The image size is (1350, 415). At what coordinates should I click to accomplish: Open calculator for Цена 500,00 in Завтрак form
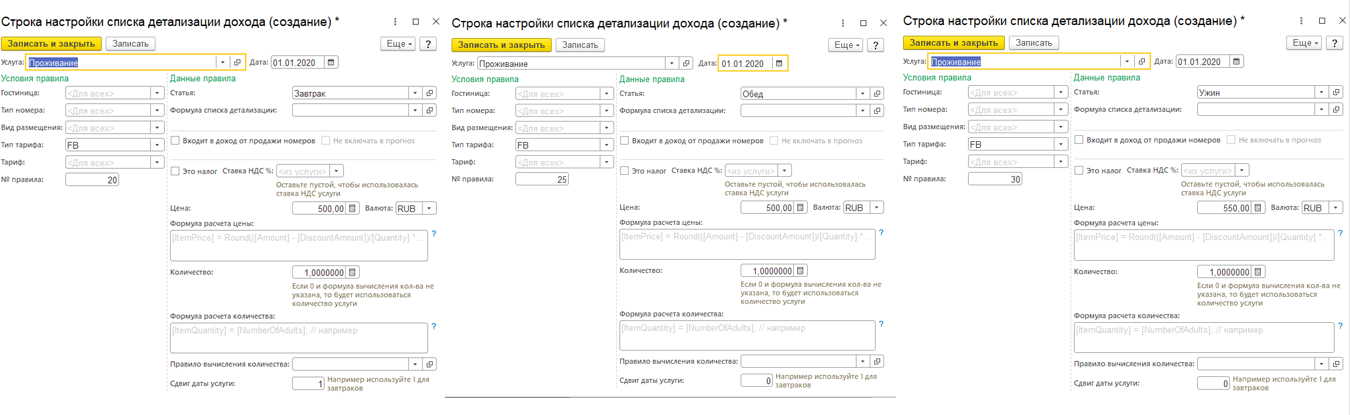(352, 209)
